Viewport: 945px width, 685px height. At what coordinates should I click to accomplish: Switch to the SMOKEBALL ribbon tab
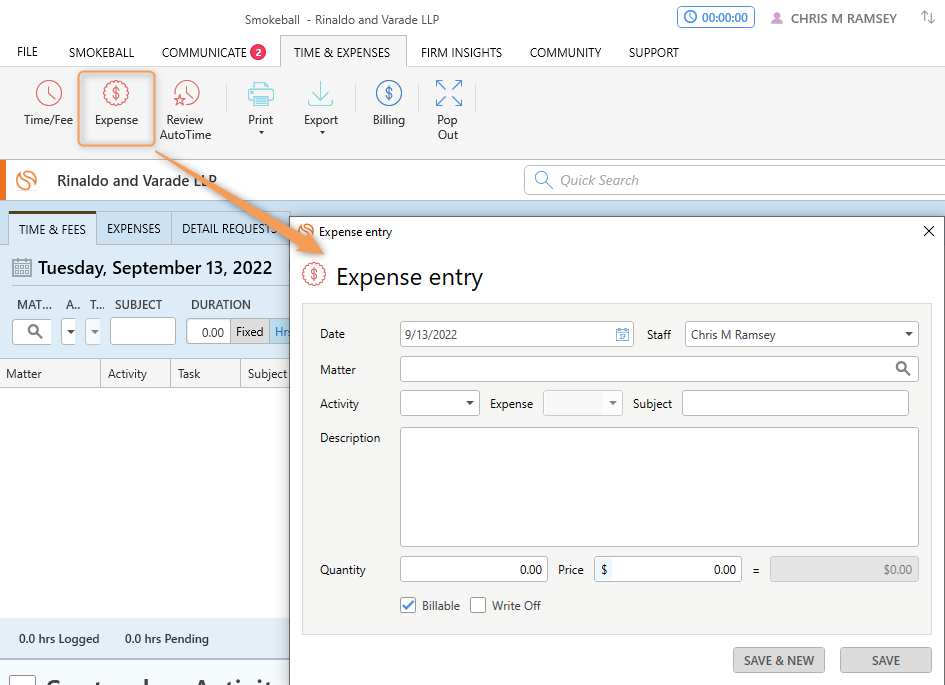point(101,52)
